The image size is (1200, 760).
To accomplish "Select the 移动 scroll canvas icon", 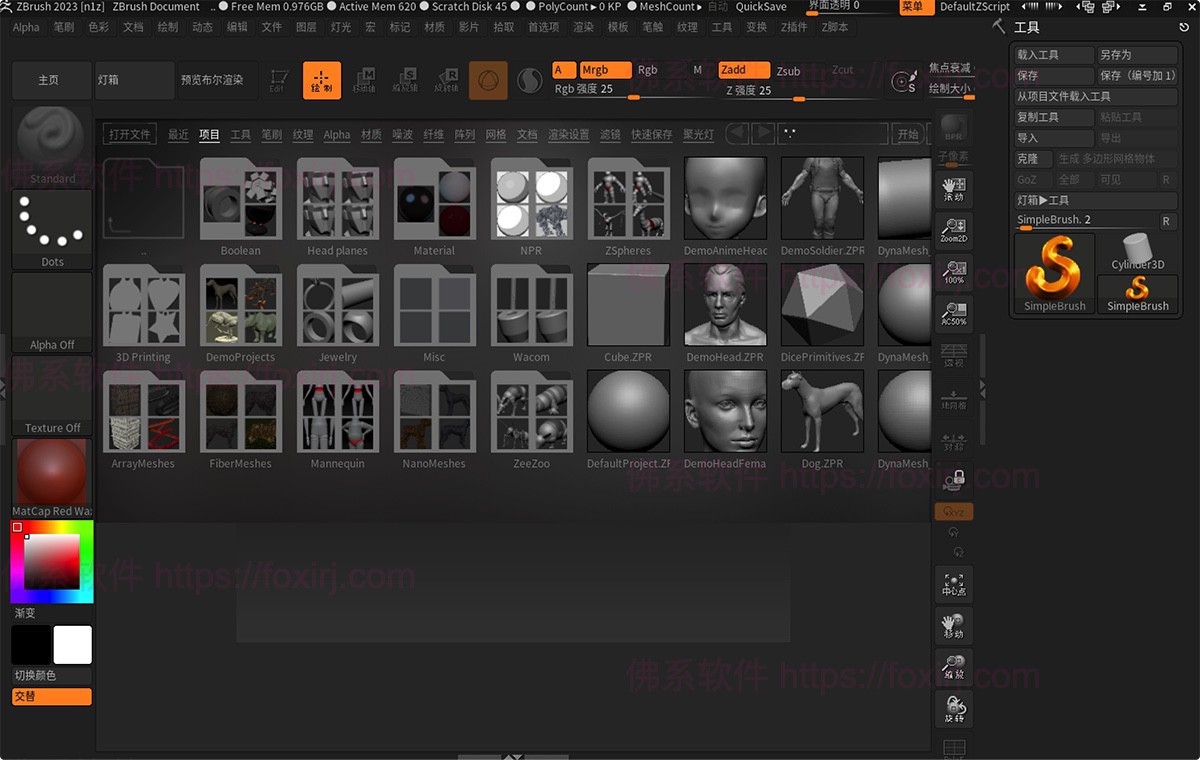I will click(x=952, y=626).
